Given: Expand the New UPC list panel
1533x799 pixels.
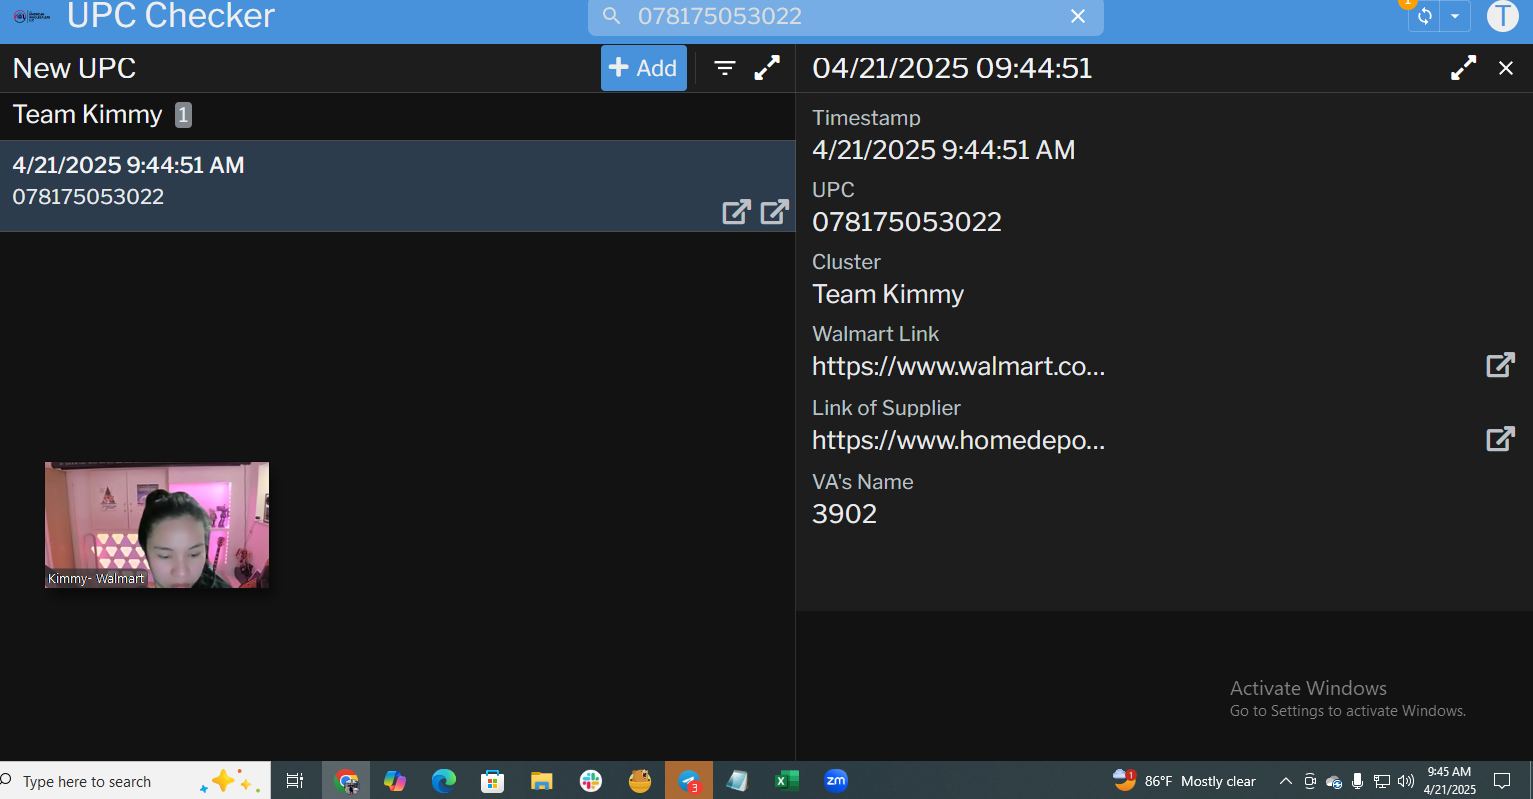Looking at the screenshot, I should pyautogui.click(x=767, y=68).
